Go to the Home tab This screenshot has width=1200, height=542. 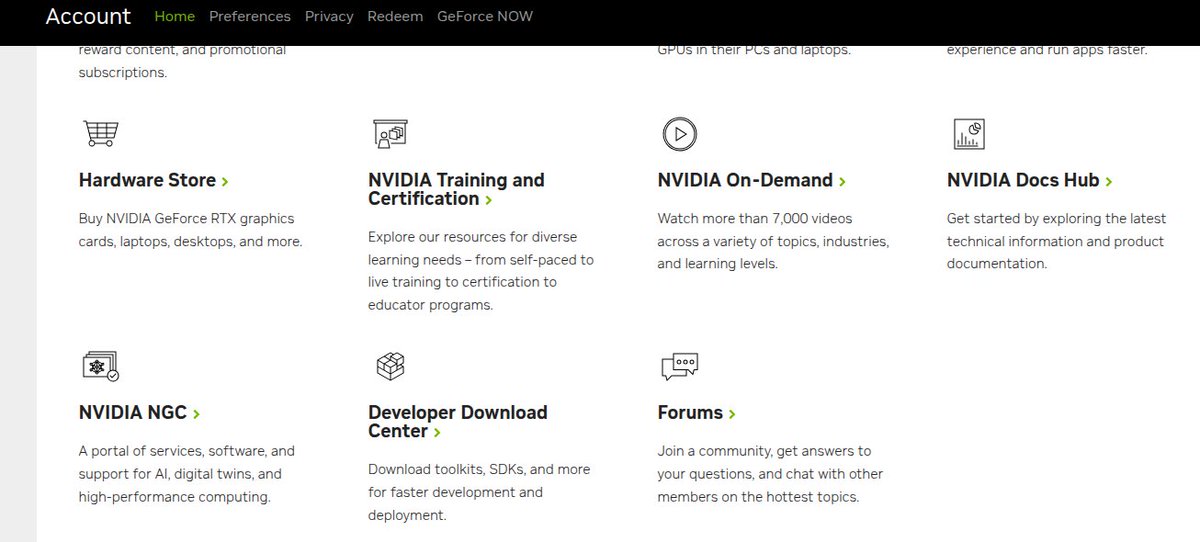point(175,16)
